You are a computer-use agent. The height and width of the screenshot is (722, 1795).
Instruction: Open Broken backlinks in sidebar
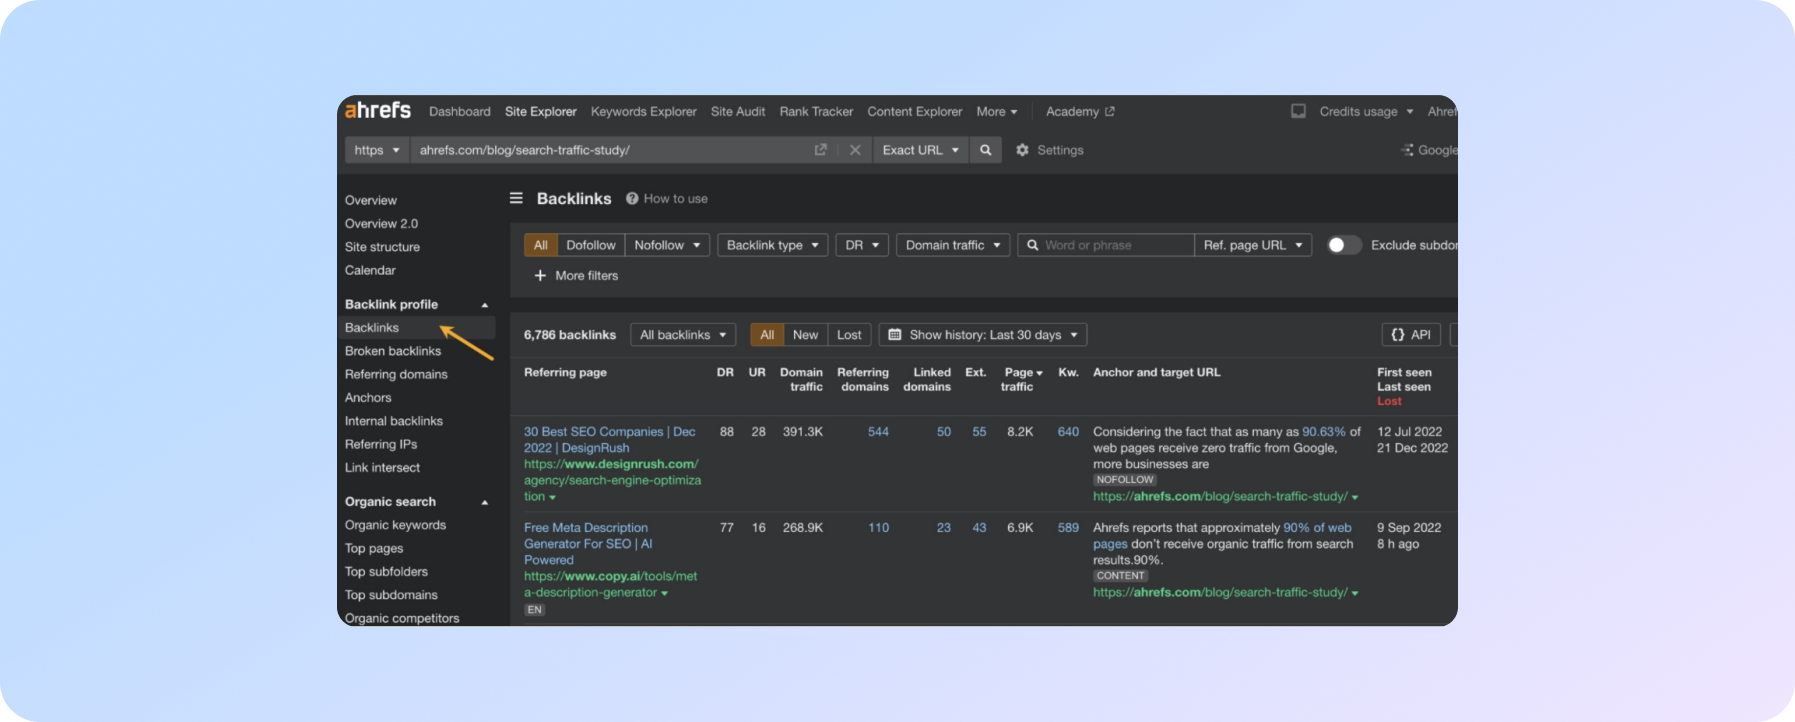tap(393, 351)
